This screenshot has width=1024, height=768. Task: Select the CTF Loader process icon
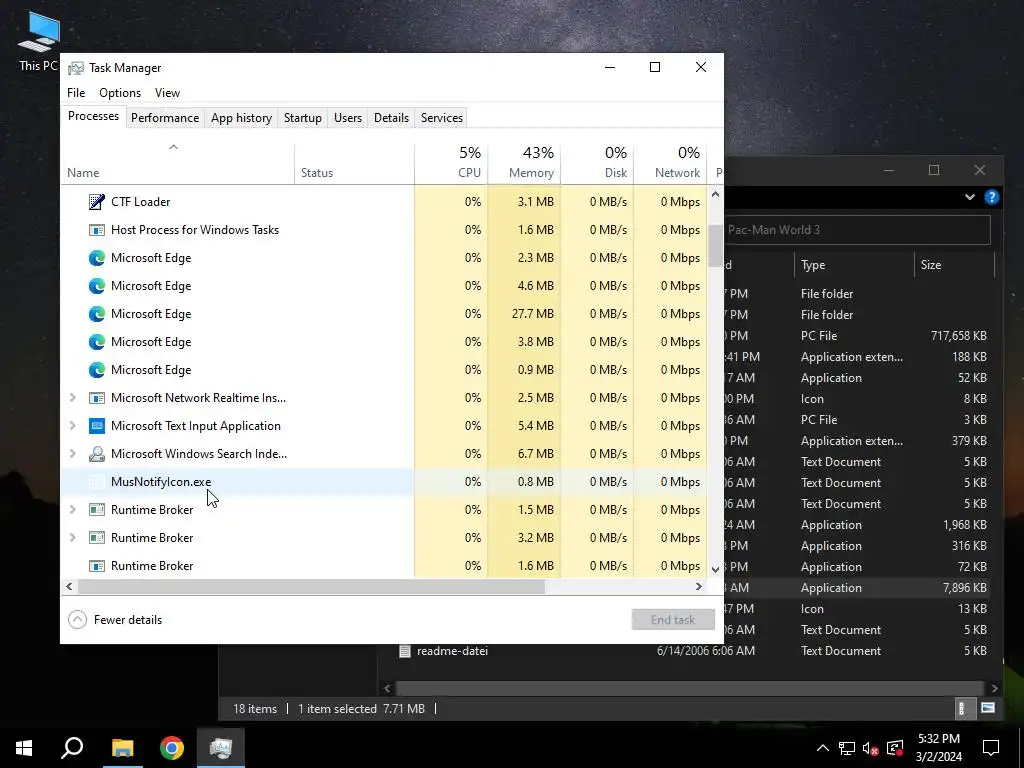97,202
